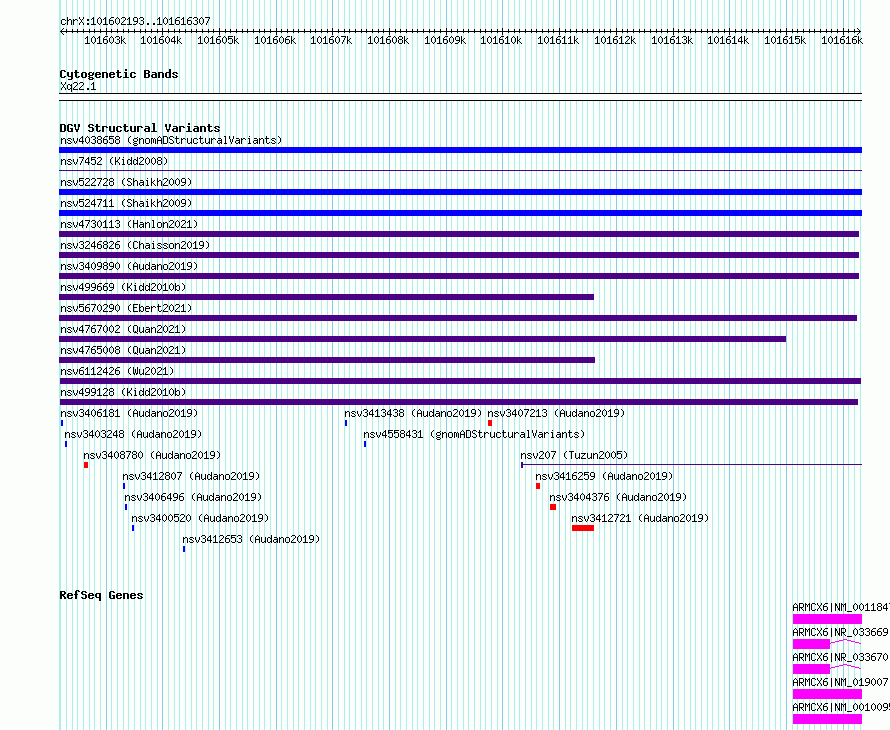Open nsv524711 (Shaikh2009) variant
This screenshot has width=890, height=730.
[x=126, y=203]
